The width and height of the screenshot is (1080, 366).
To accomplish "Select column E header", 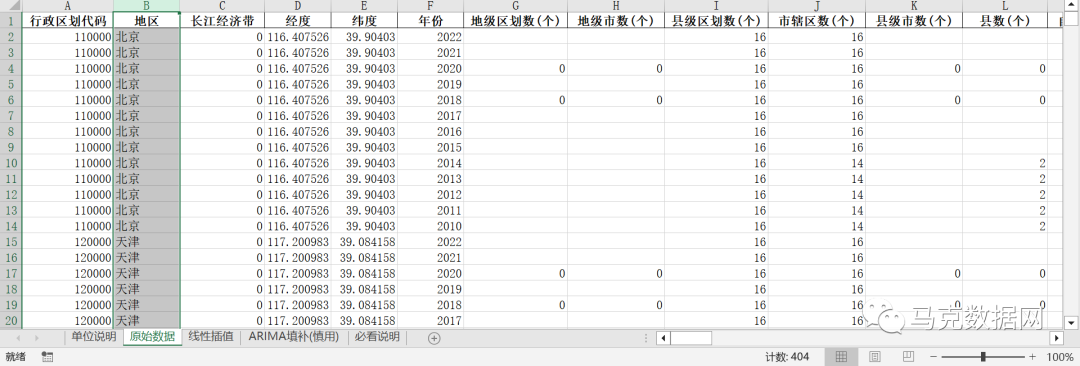I will click(364, 6).
